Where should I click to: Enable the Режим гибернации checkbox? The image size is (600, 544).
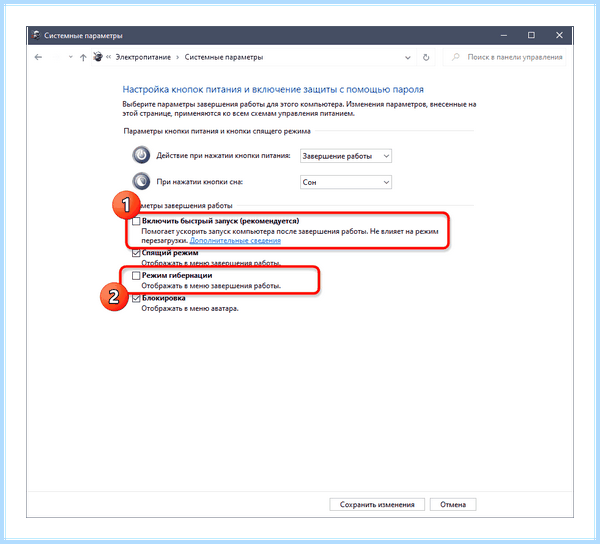point(136,275)
